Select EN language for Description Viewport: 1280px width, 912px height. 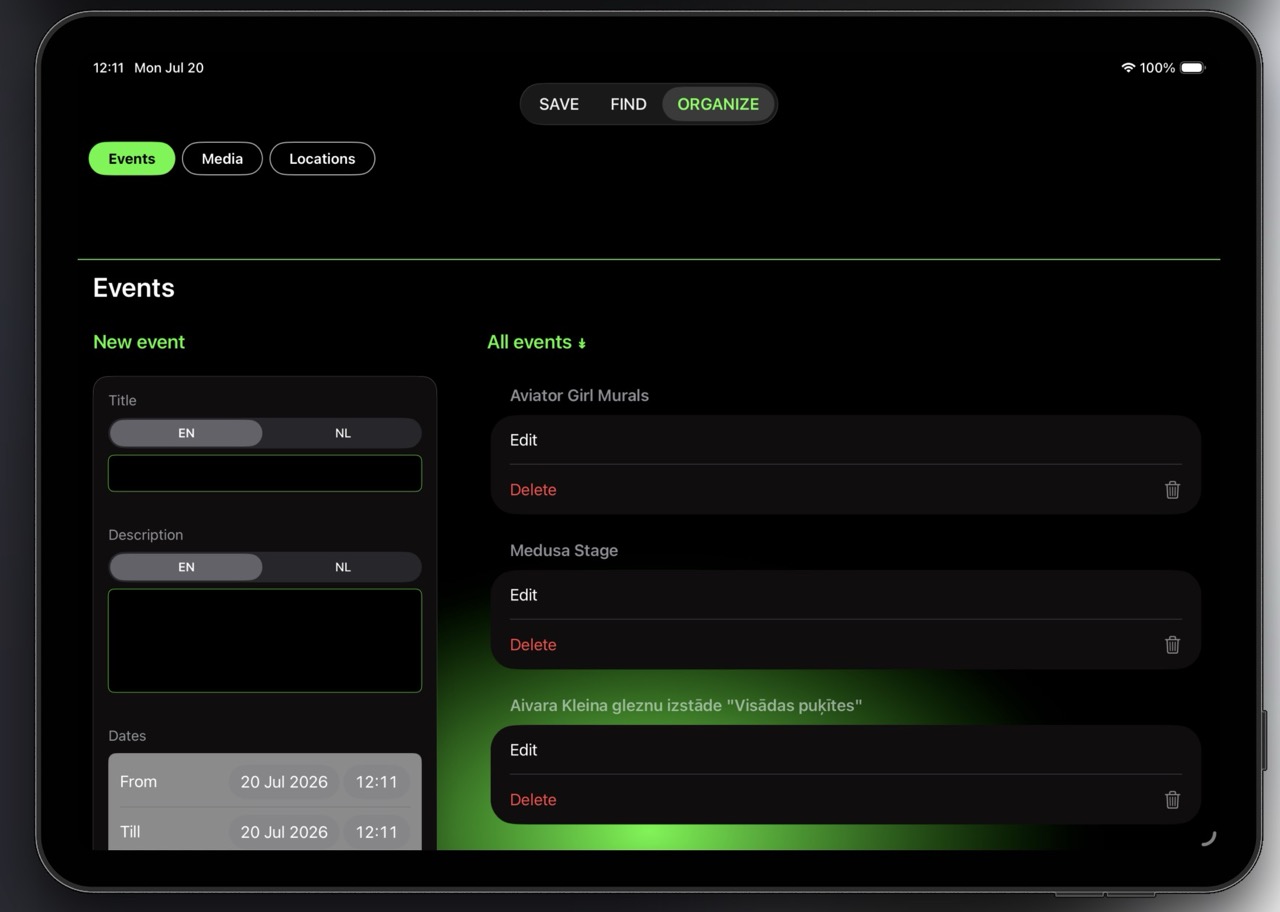click(186, 567)
